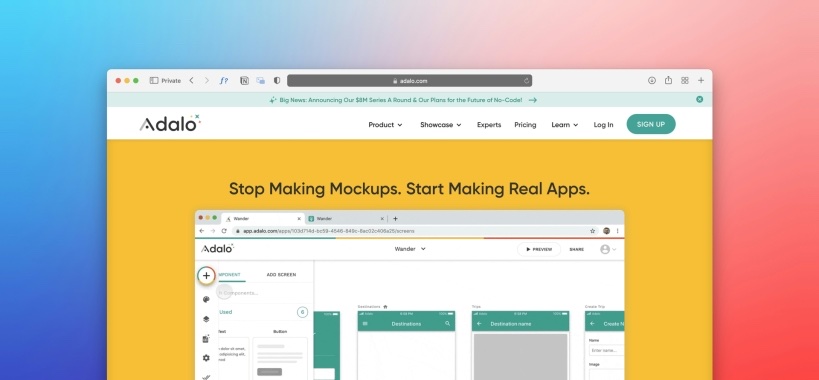819x380 pixels.
Task: Select the first Wander tab in mockup
Action: (x=263, y=219)
